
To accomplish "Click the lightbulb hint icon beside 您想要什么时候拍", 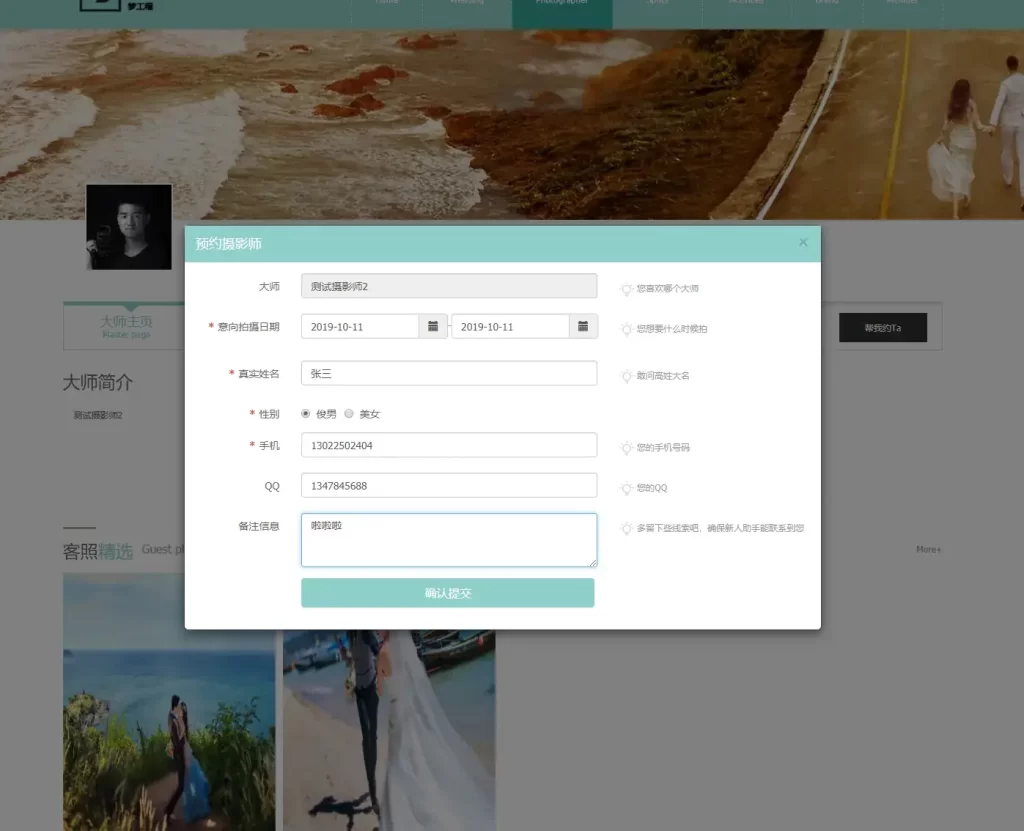I will tap(626, 329).
